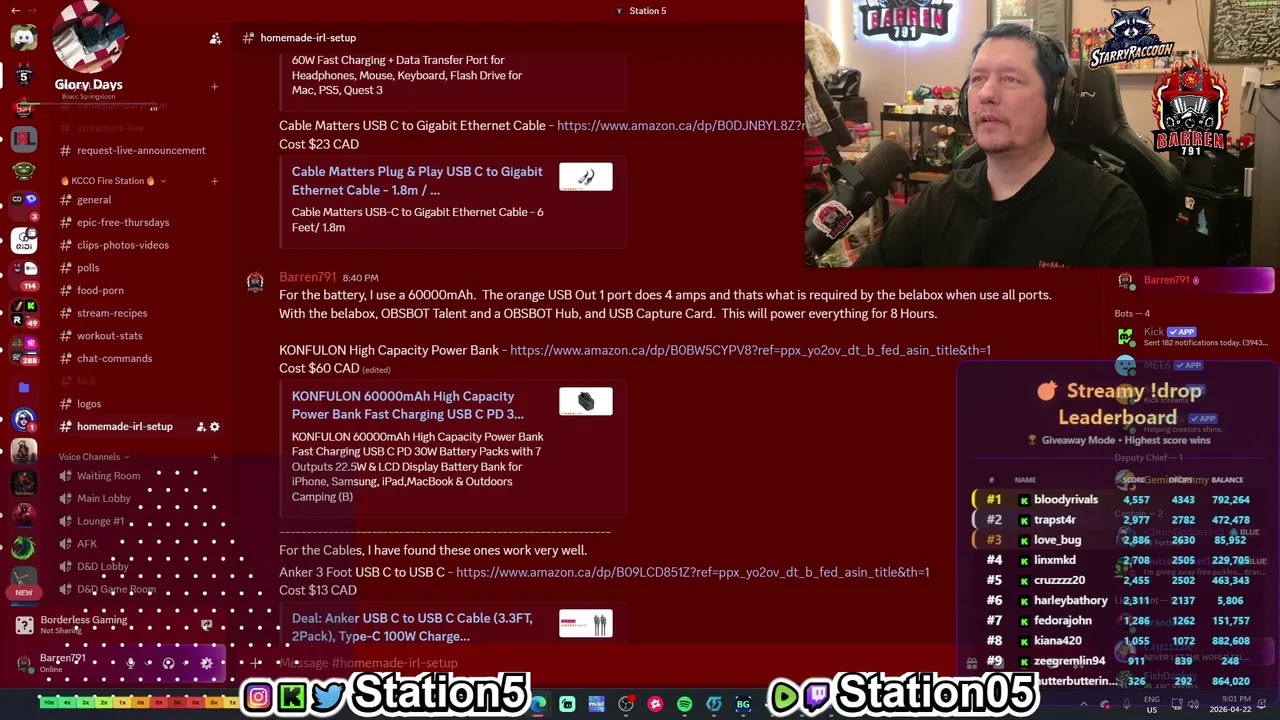Click Barren791 username in message header
Screen dimensions: 1280x720
[x=308, y=277]
